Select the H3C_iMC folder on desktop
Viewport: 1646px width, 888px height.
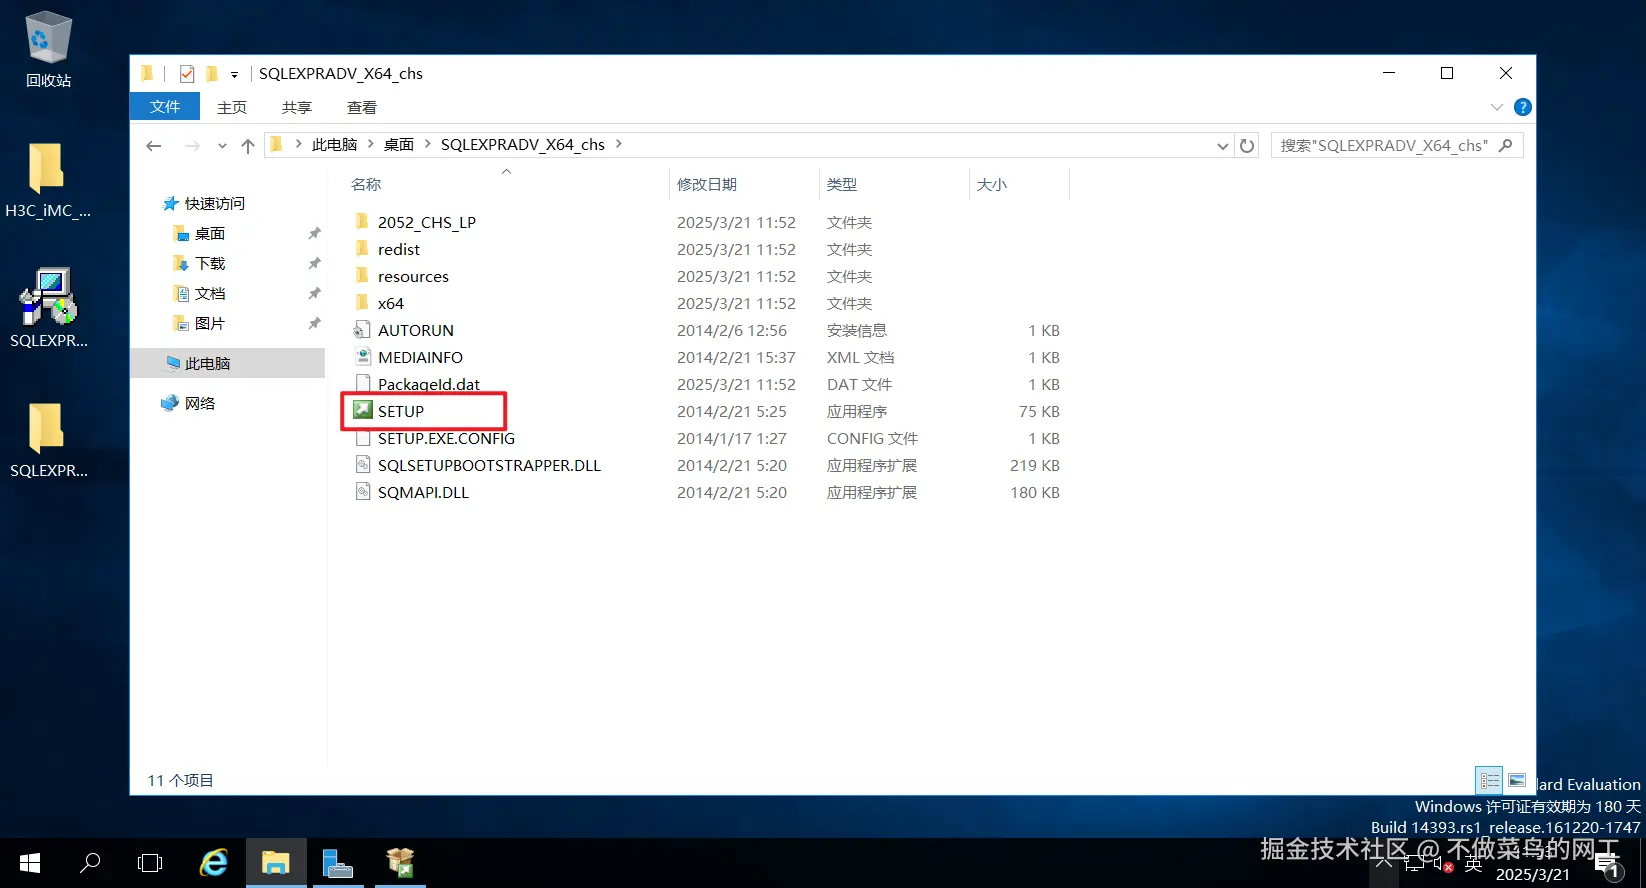[x=47, y=180]
